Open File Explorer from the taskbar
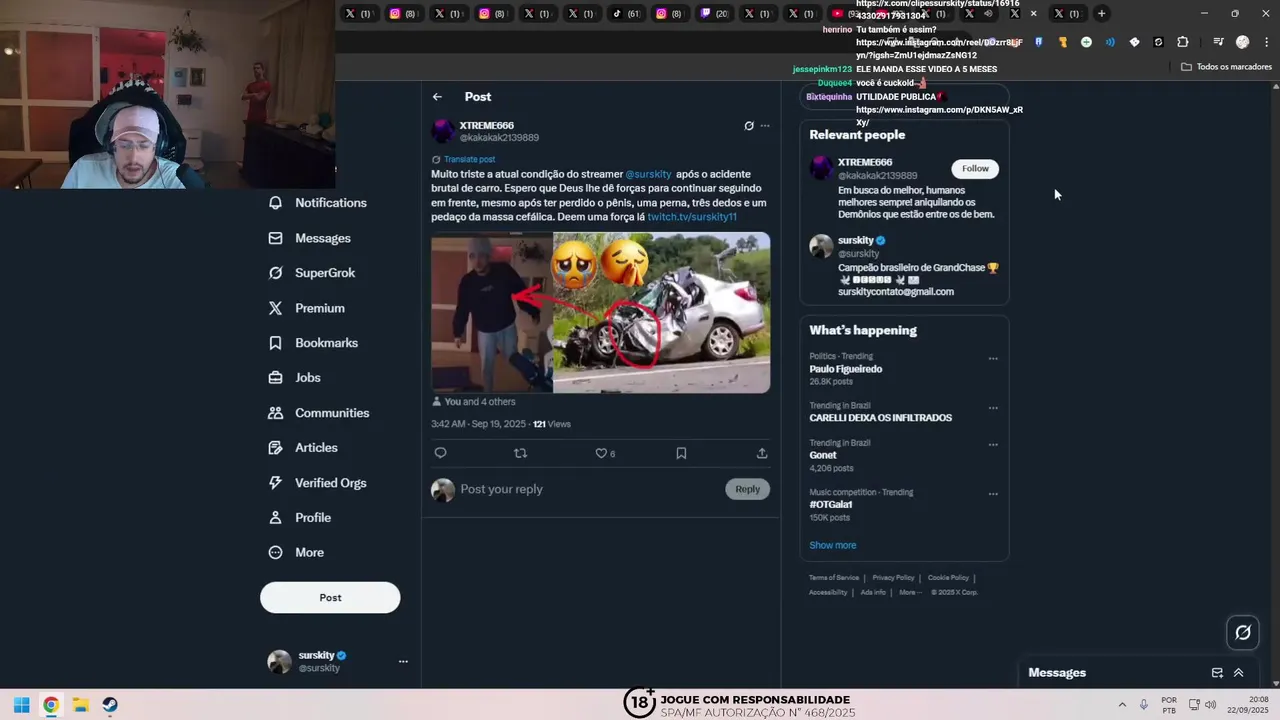 [x=80, y=705]
